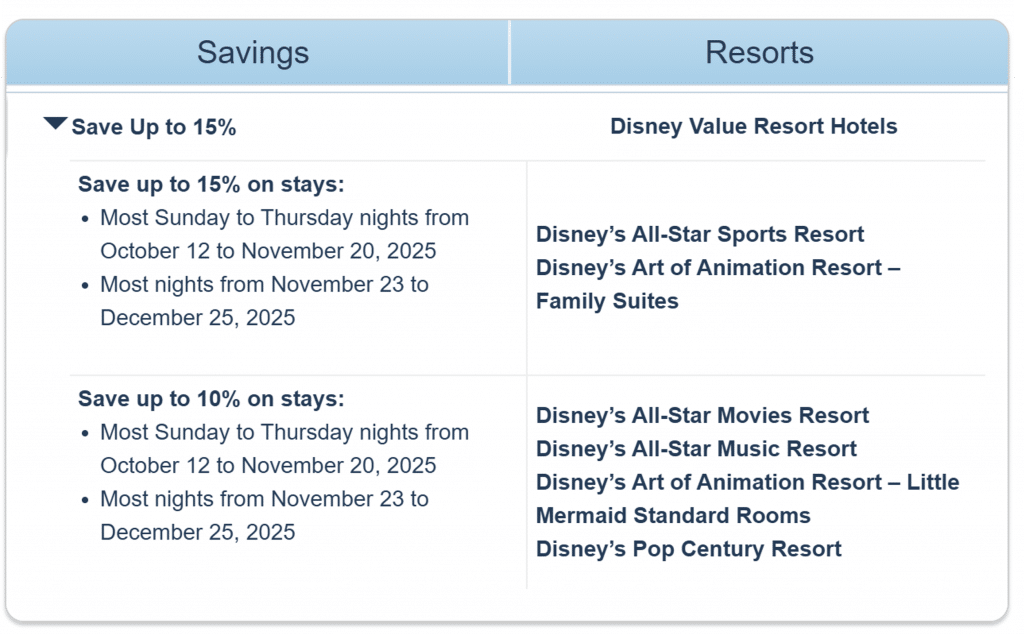Open Disney's Pop Century Resort link
This screenshot has width=1024, height=636.
pos(688,549)
